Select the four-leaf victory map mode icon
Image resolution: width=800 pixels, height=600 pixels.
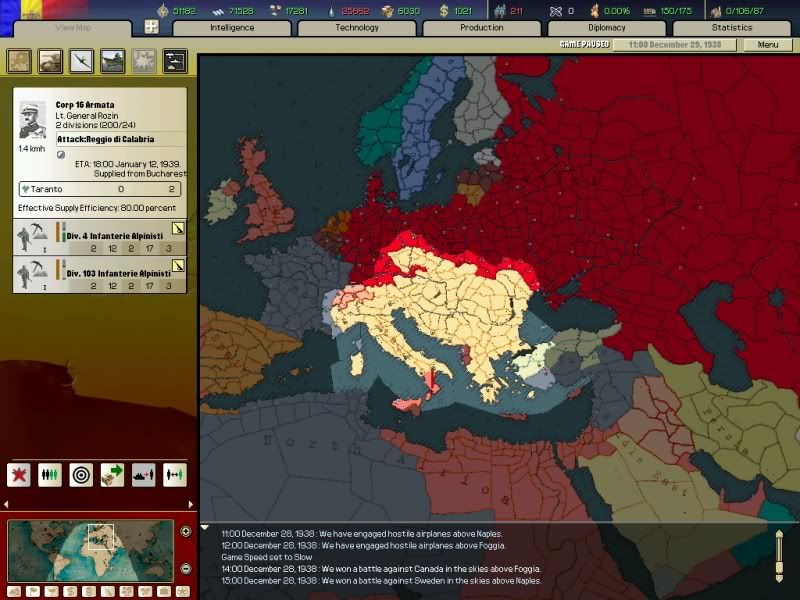coord(126,592)
